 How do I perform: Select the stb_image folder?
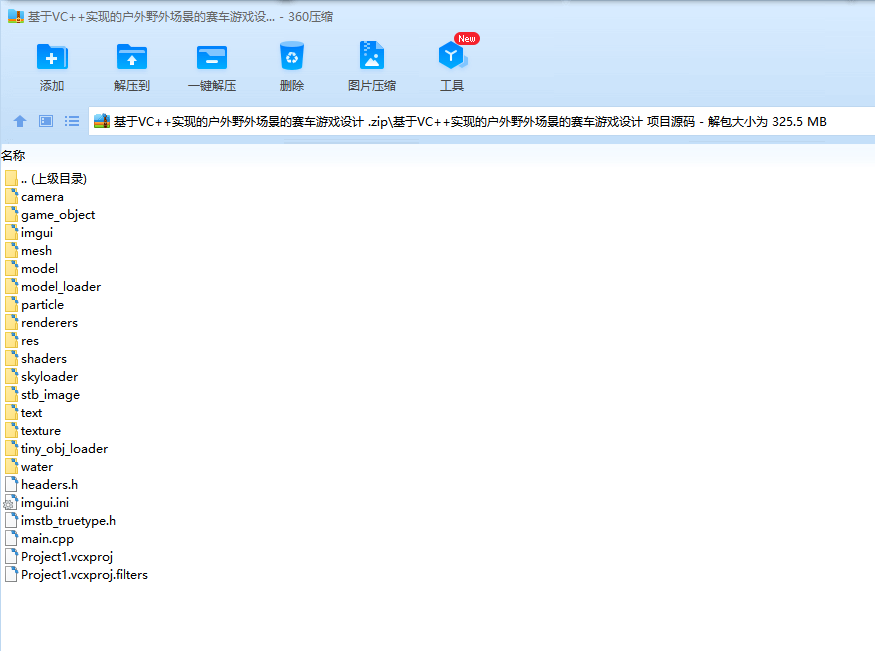(43, 395)
